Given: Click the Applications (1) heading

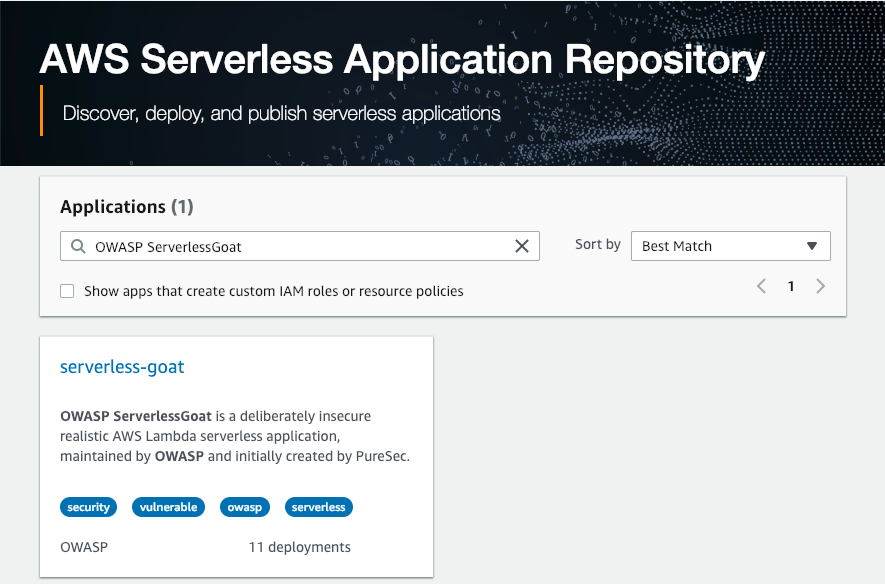Looking at the screenshot, I should point(127,207).
